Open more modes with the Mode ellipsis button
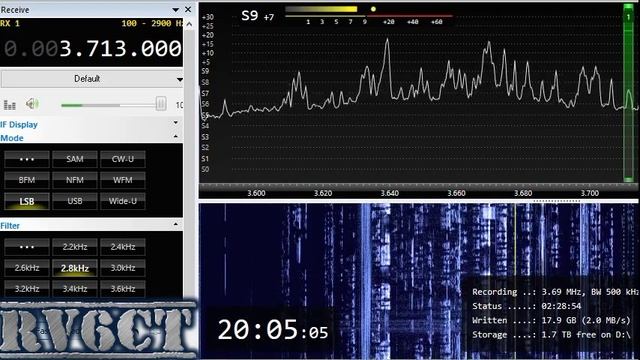Screen dimensions: 640x360 pos(27,159)
